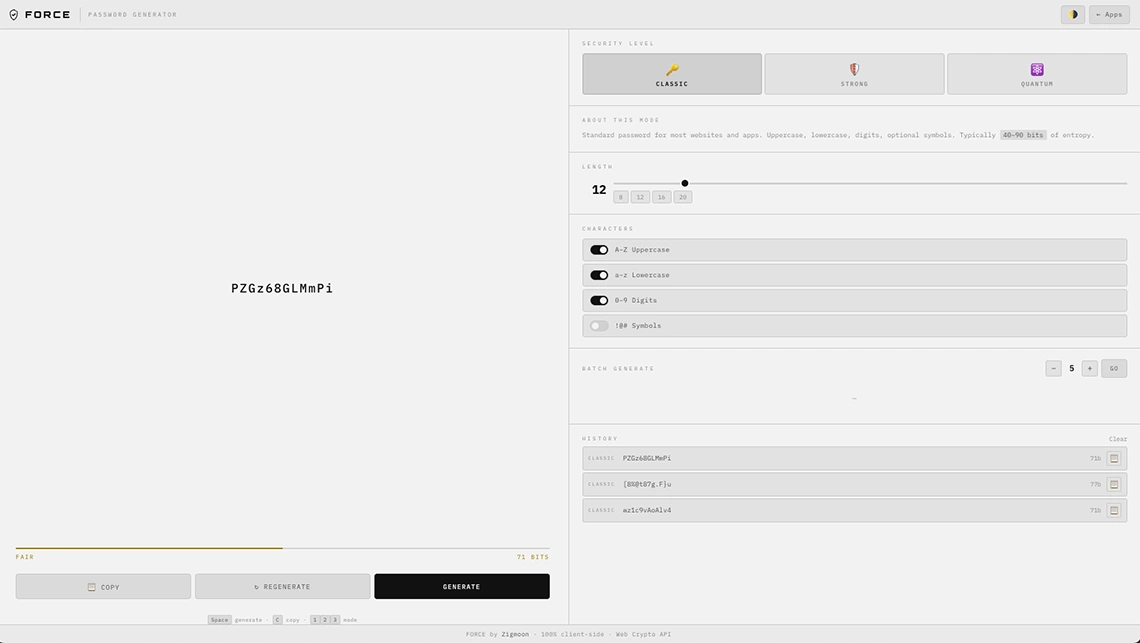Set length preset to 8
The width and height of the screenshot is (1140, 643).
click(621, 197)
